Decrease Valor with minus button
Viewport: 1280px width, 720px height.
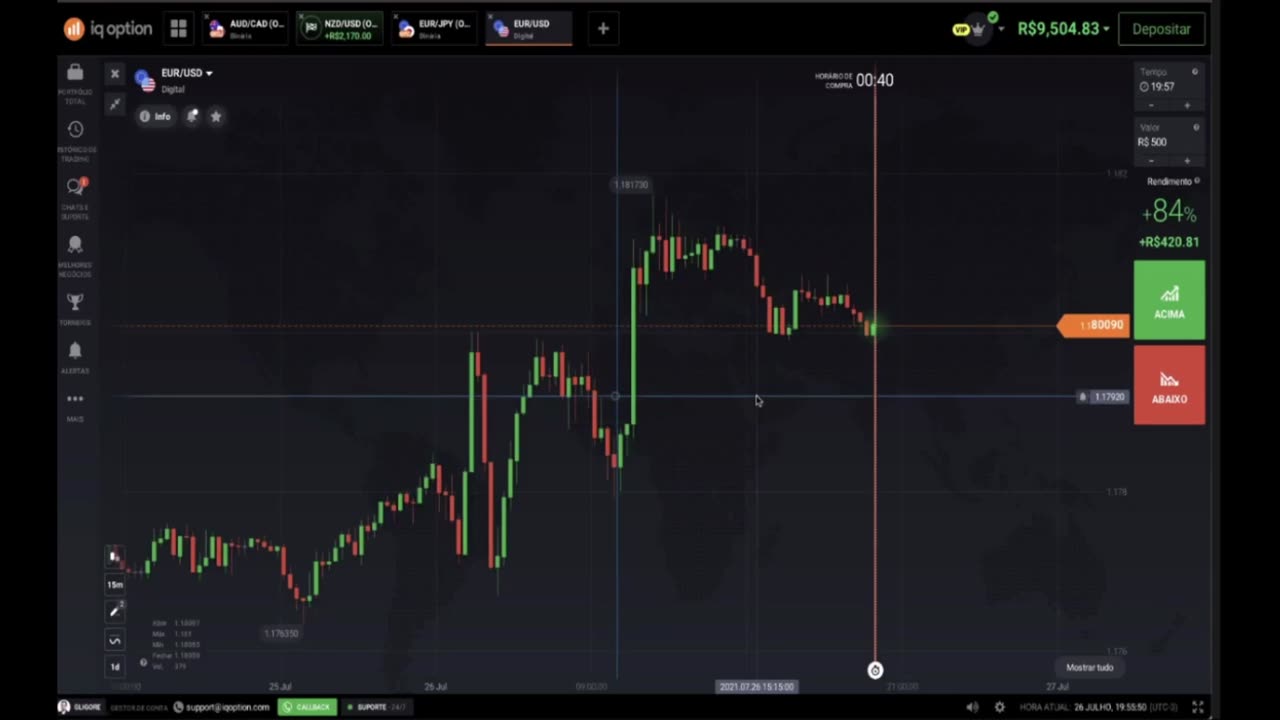(x=1151, y=160)
